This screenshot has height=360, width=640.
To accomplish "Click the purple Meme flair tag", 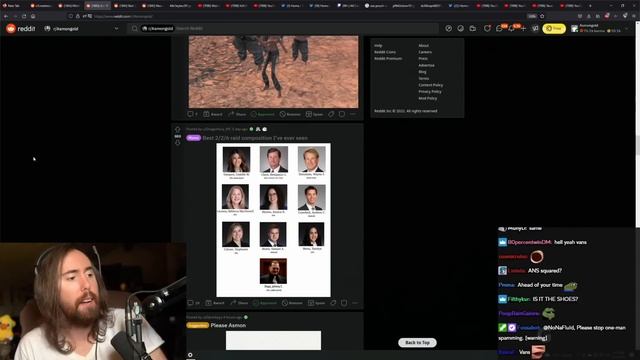I will coord(193,138).
